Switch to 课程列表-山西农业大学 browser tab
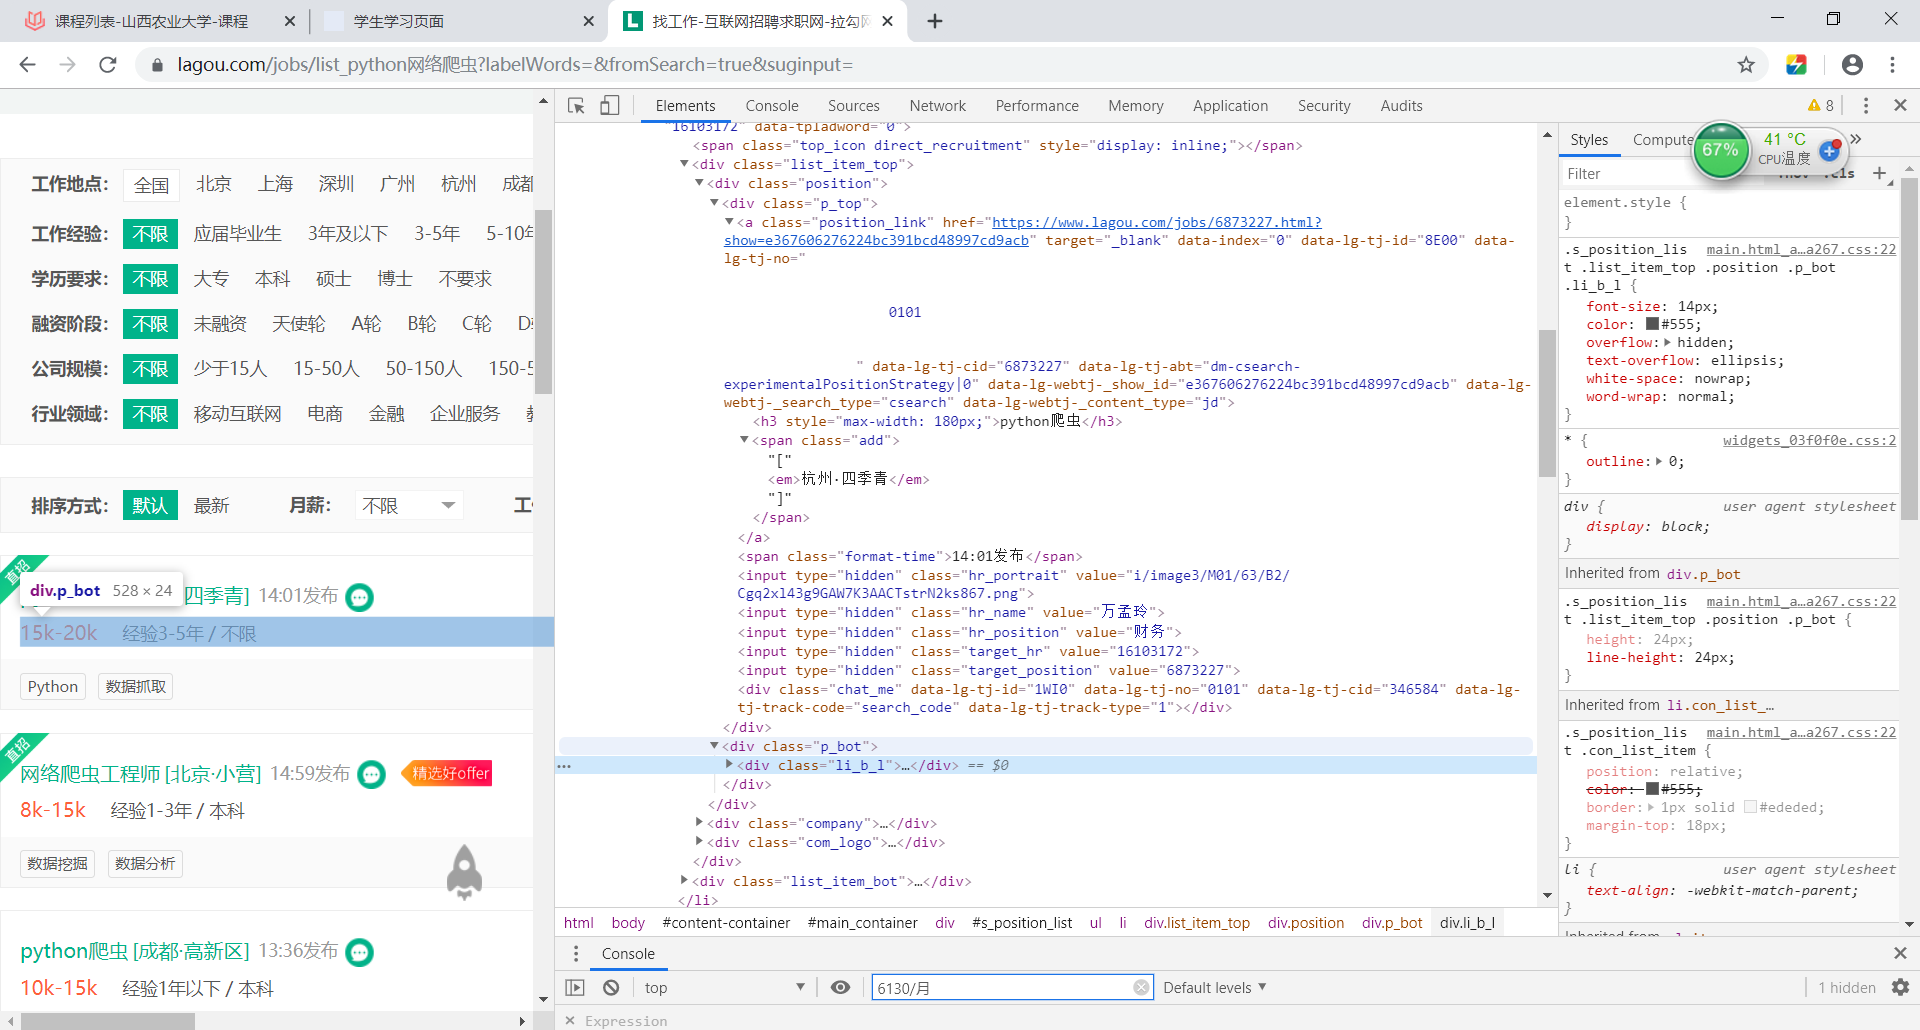This screenshot has height=1030, width=1920. (x=151, y=21)
